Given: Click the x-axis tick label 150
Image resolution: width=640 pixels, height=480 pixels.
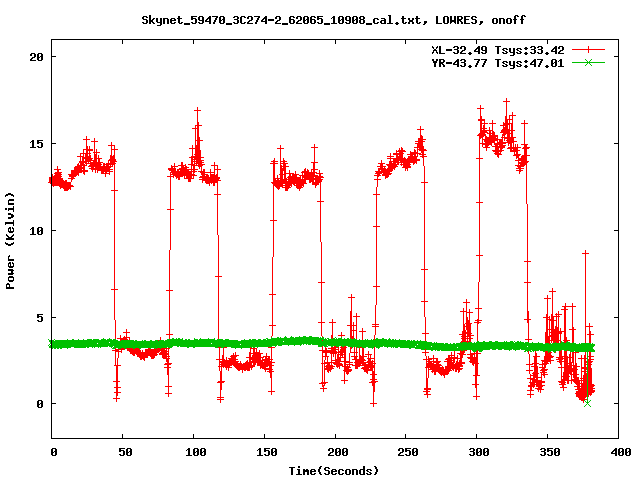Looking at the screenshot, I should point(267,452).
